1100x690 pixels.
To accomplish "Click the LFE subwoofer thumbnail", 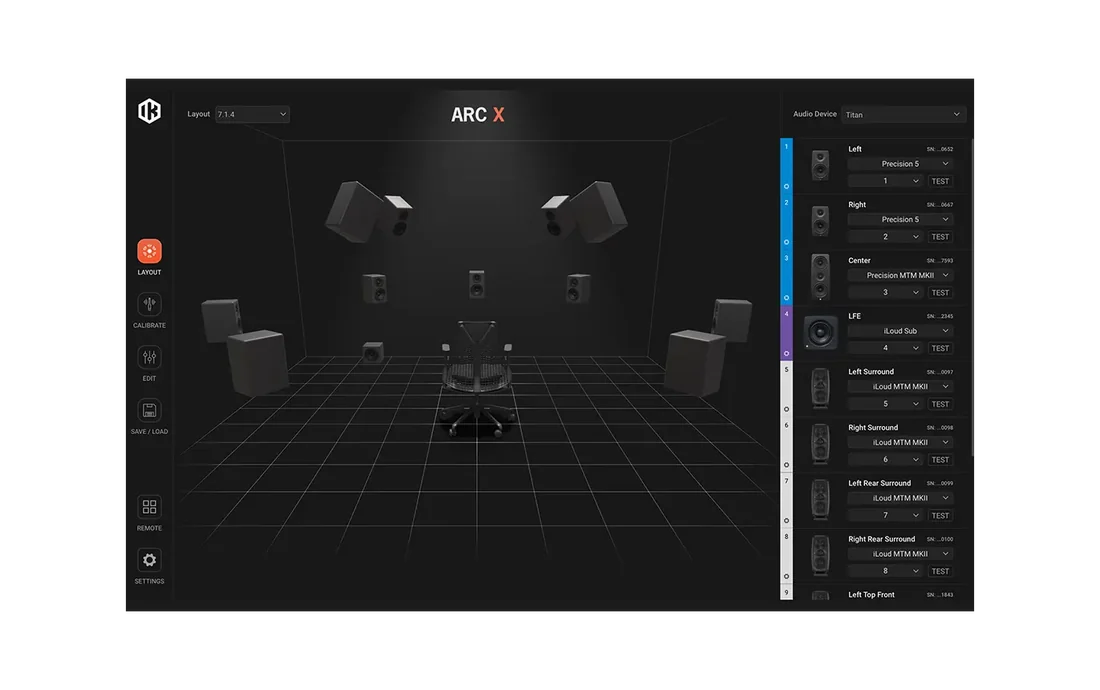I will (x=820, y=332).
